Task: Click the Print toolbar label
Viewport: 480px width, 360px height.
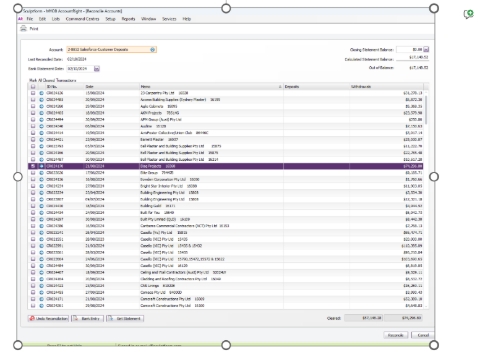Action: coord(34,29)
